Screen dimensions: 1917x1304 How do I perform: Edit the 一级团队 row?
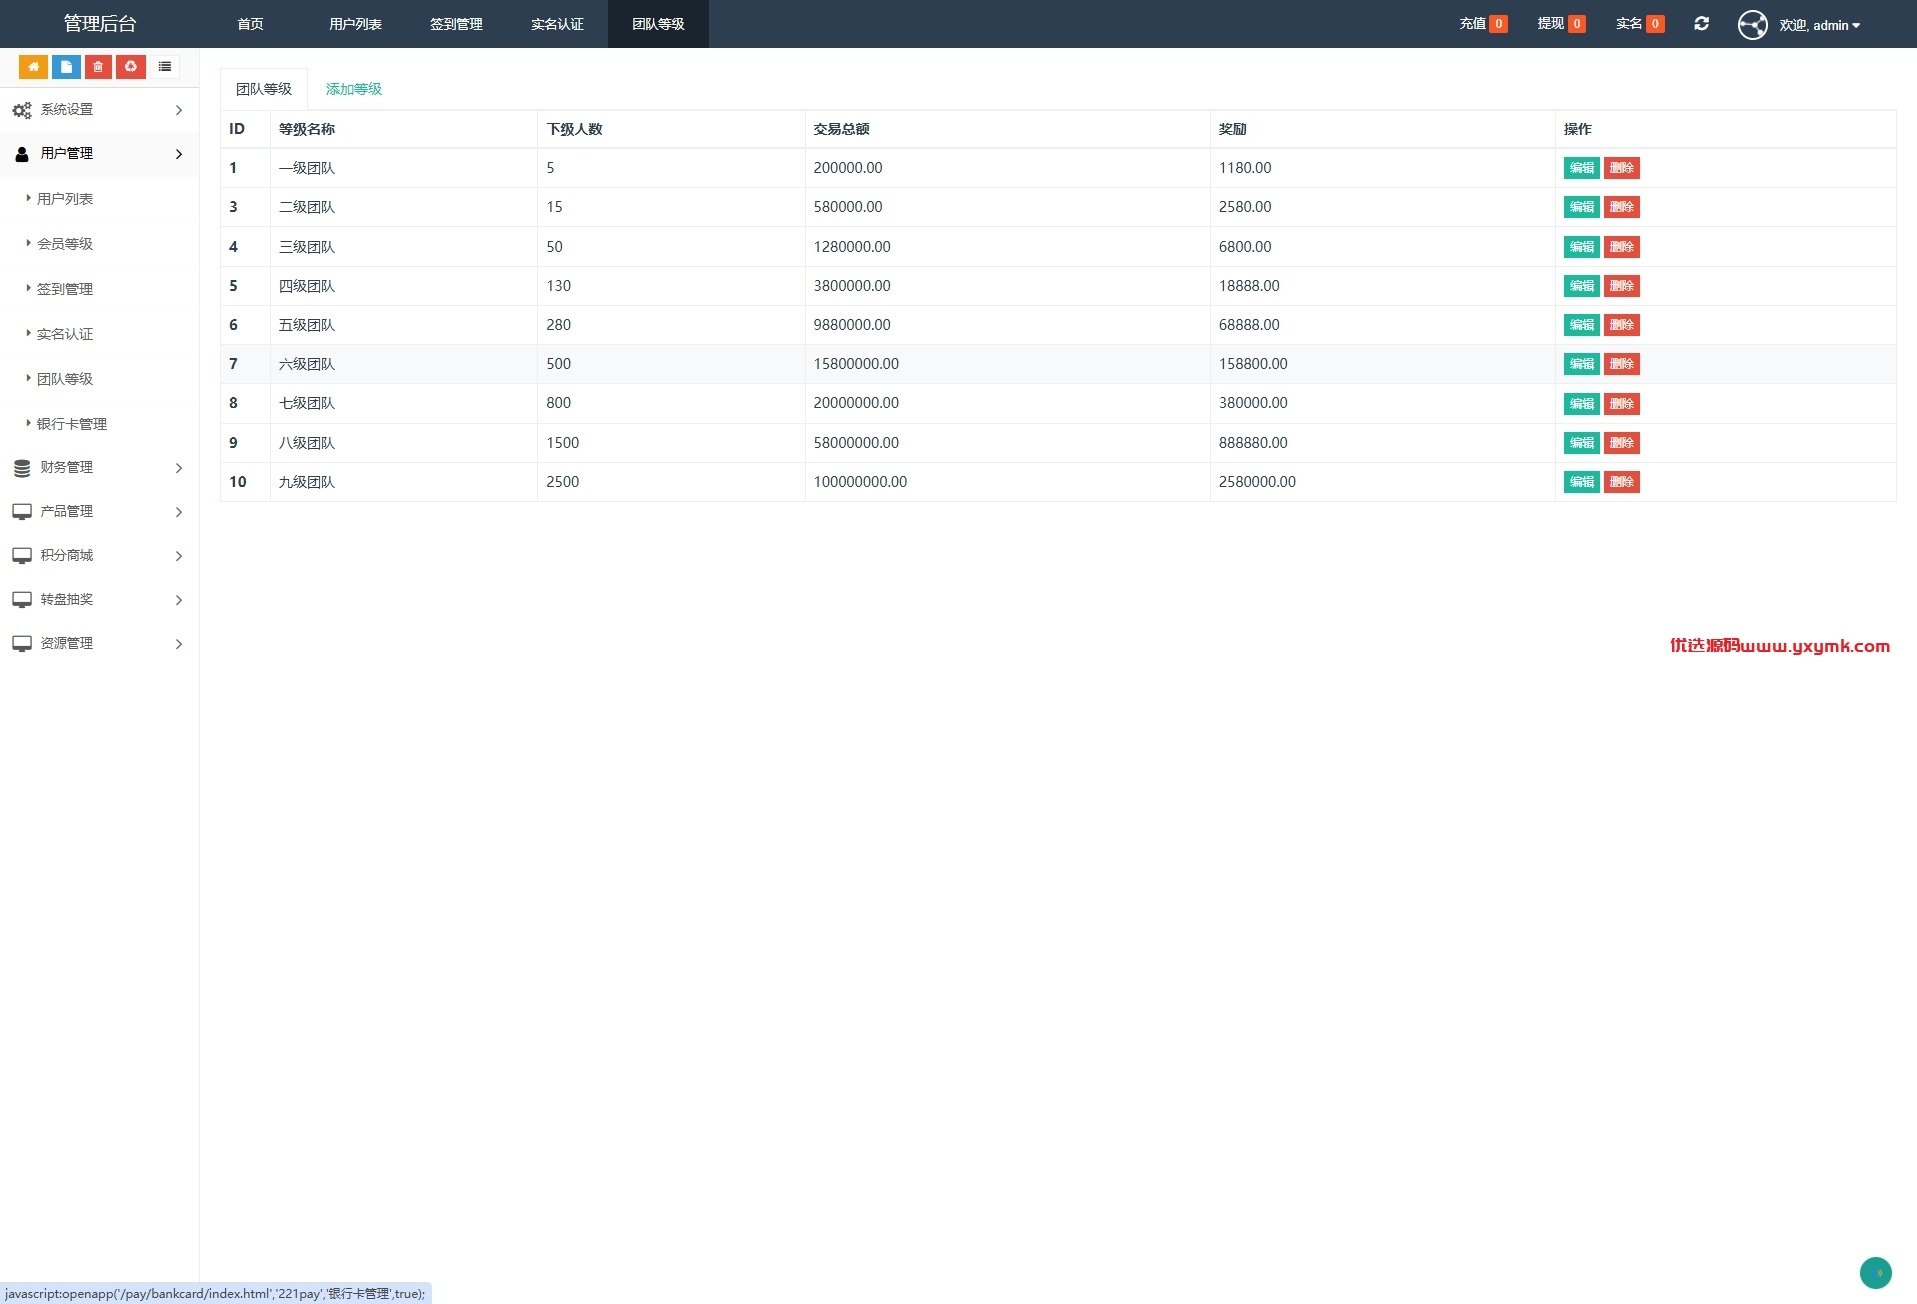coord(1581,168)
